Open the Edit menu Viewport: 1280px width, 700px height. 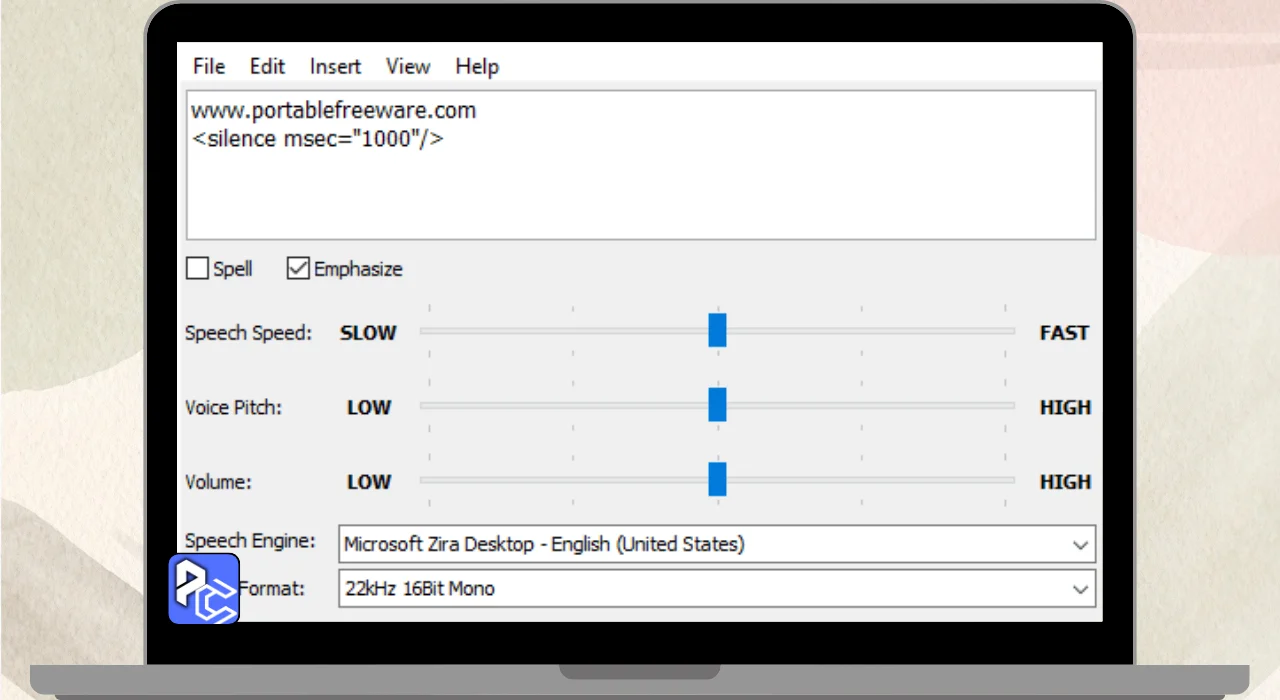click(x=267, y=66)
